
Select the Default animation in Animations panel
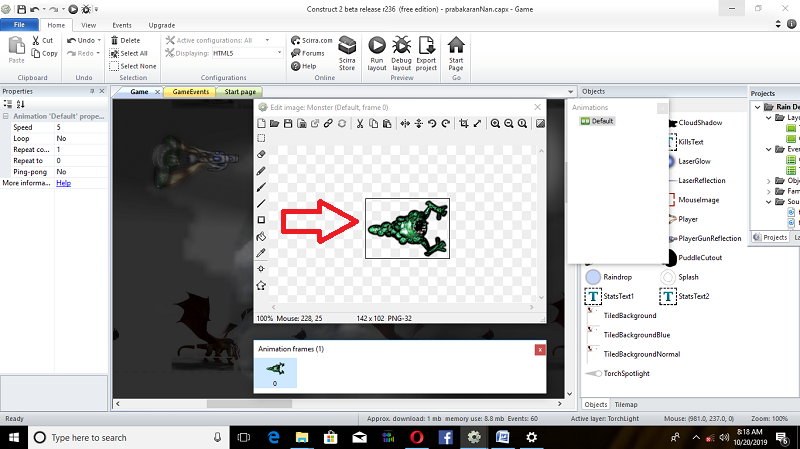coord(597,121)
